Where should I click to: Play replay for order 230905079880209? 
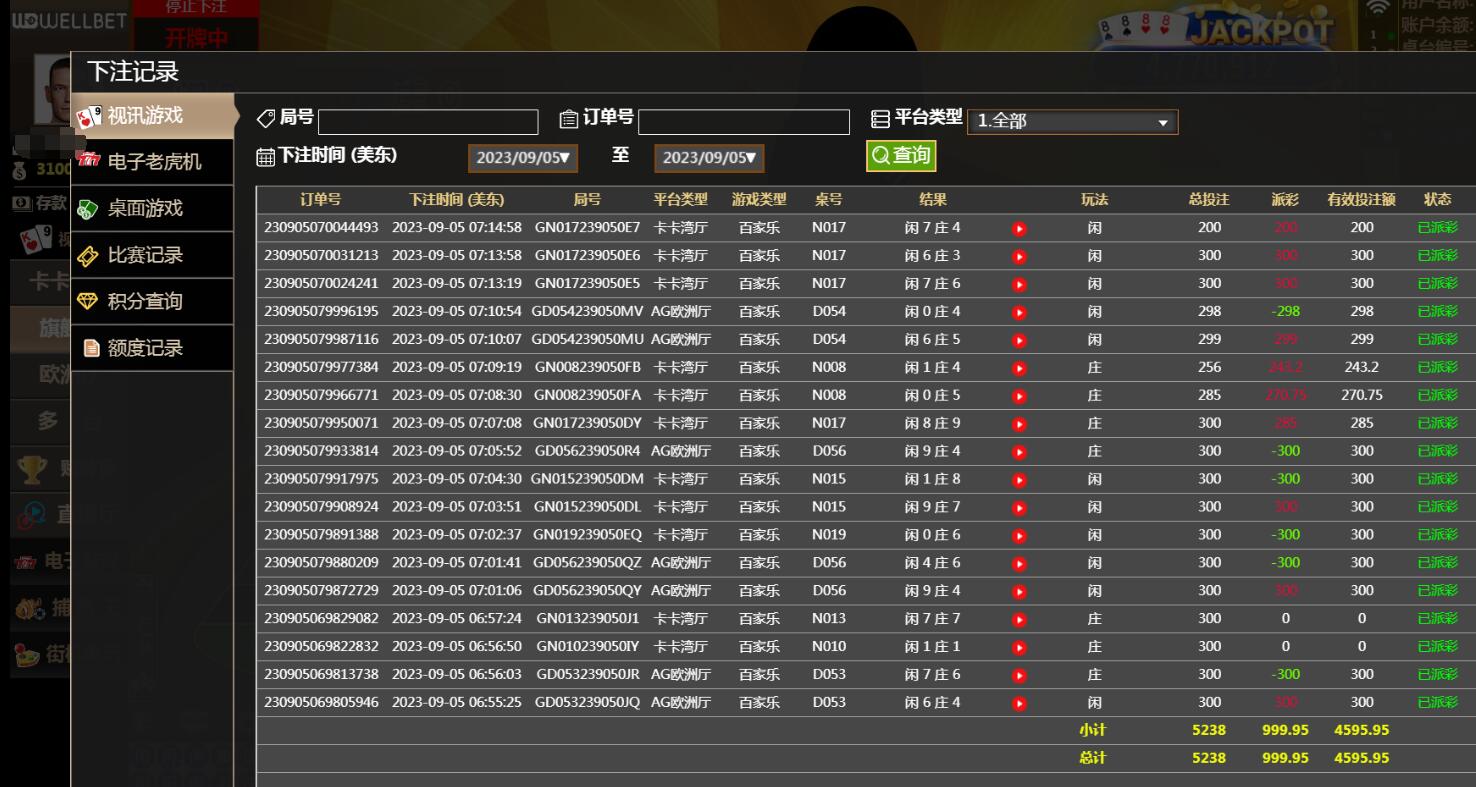coord(1019,563)
